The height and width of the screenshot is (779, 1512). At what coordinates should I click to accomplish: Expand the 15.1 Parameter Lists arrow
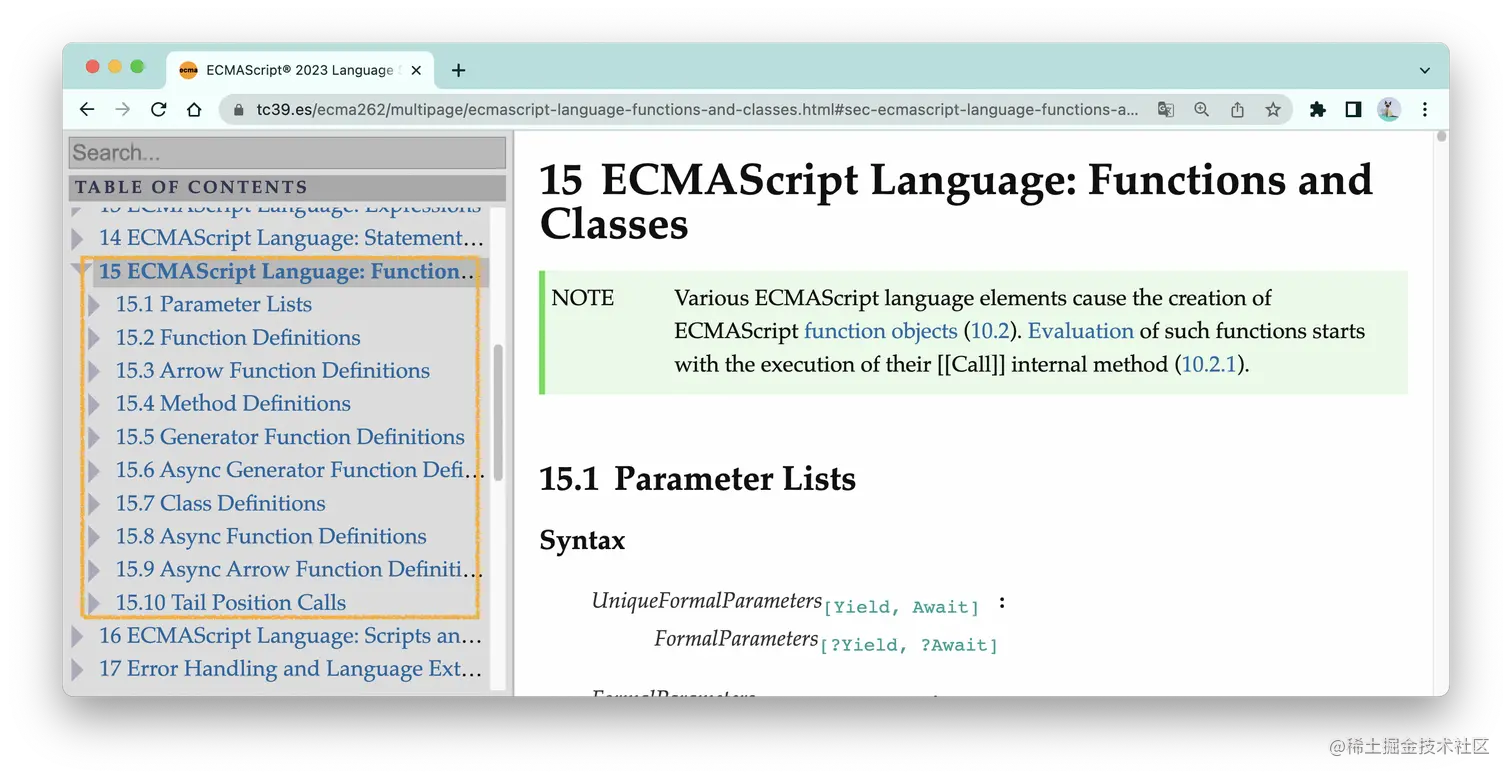(x=95, y=305)
